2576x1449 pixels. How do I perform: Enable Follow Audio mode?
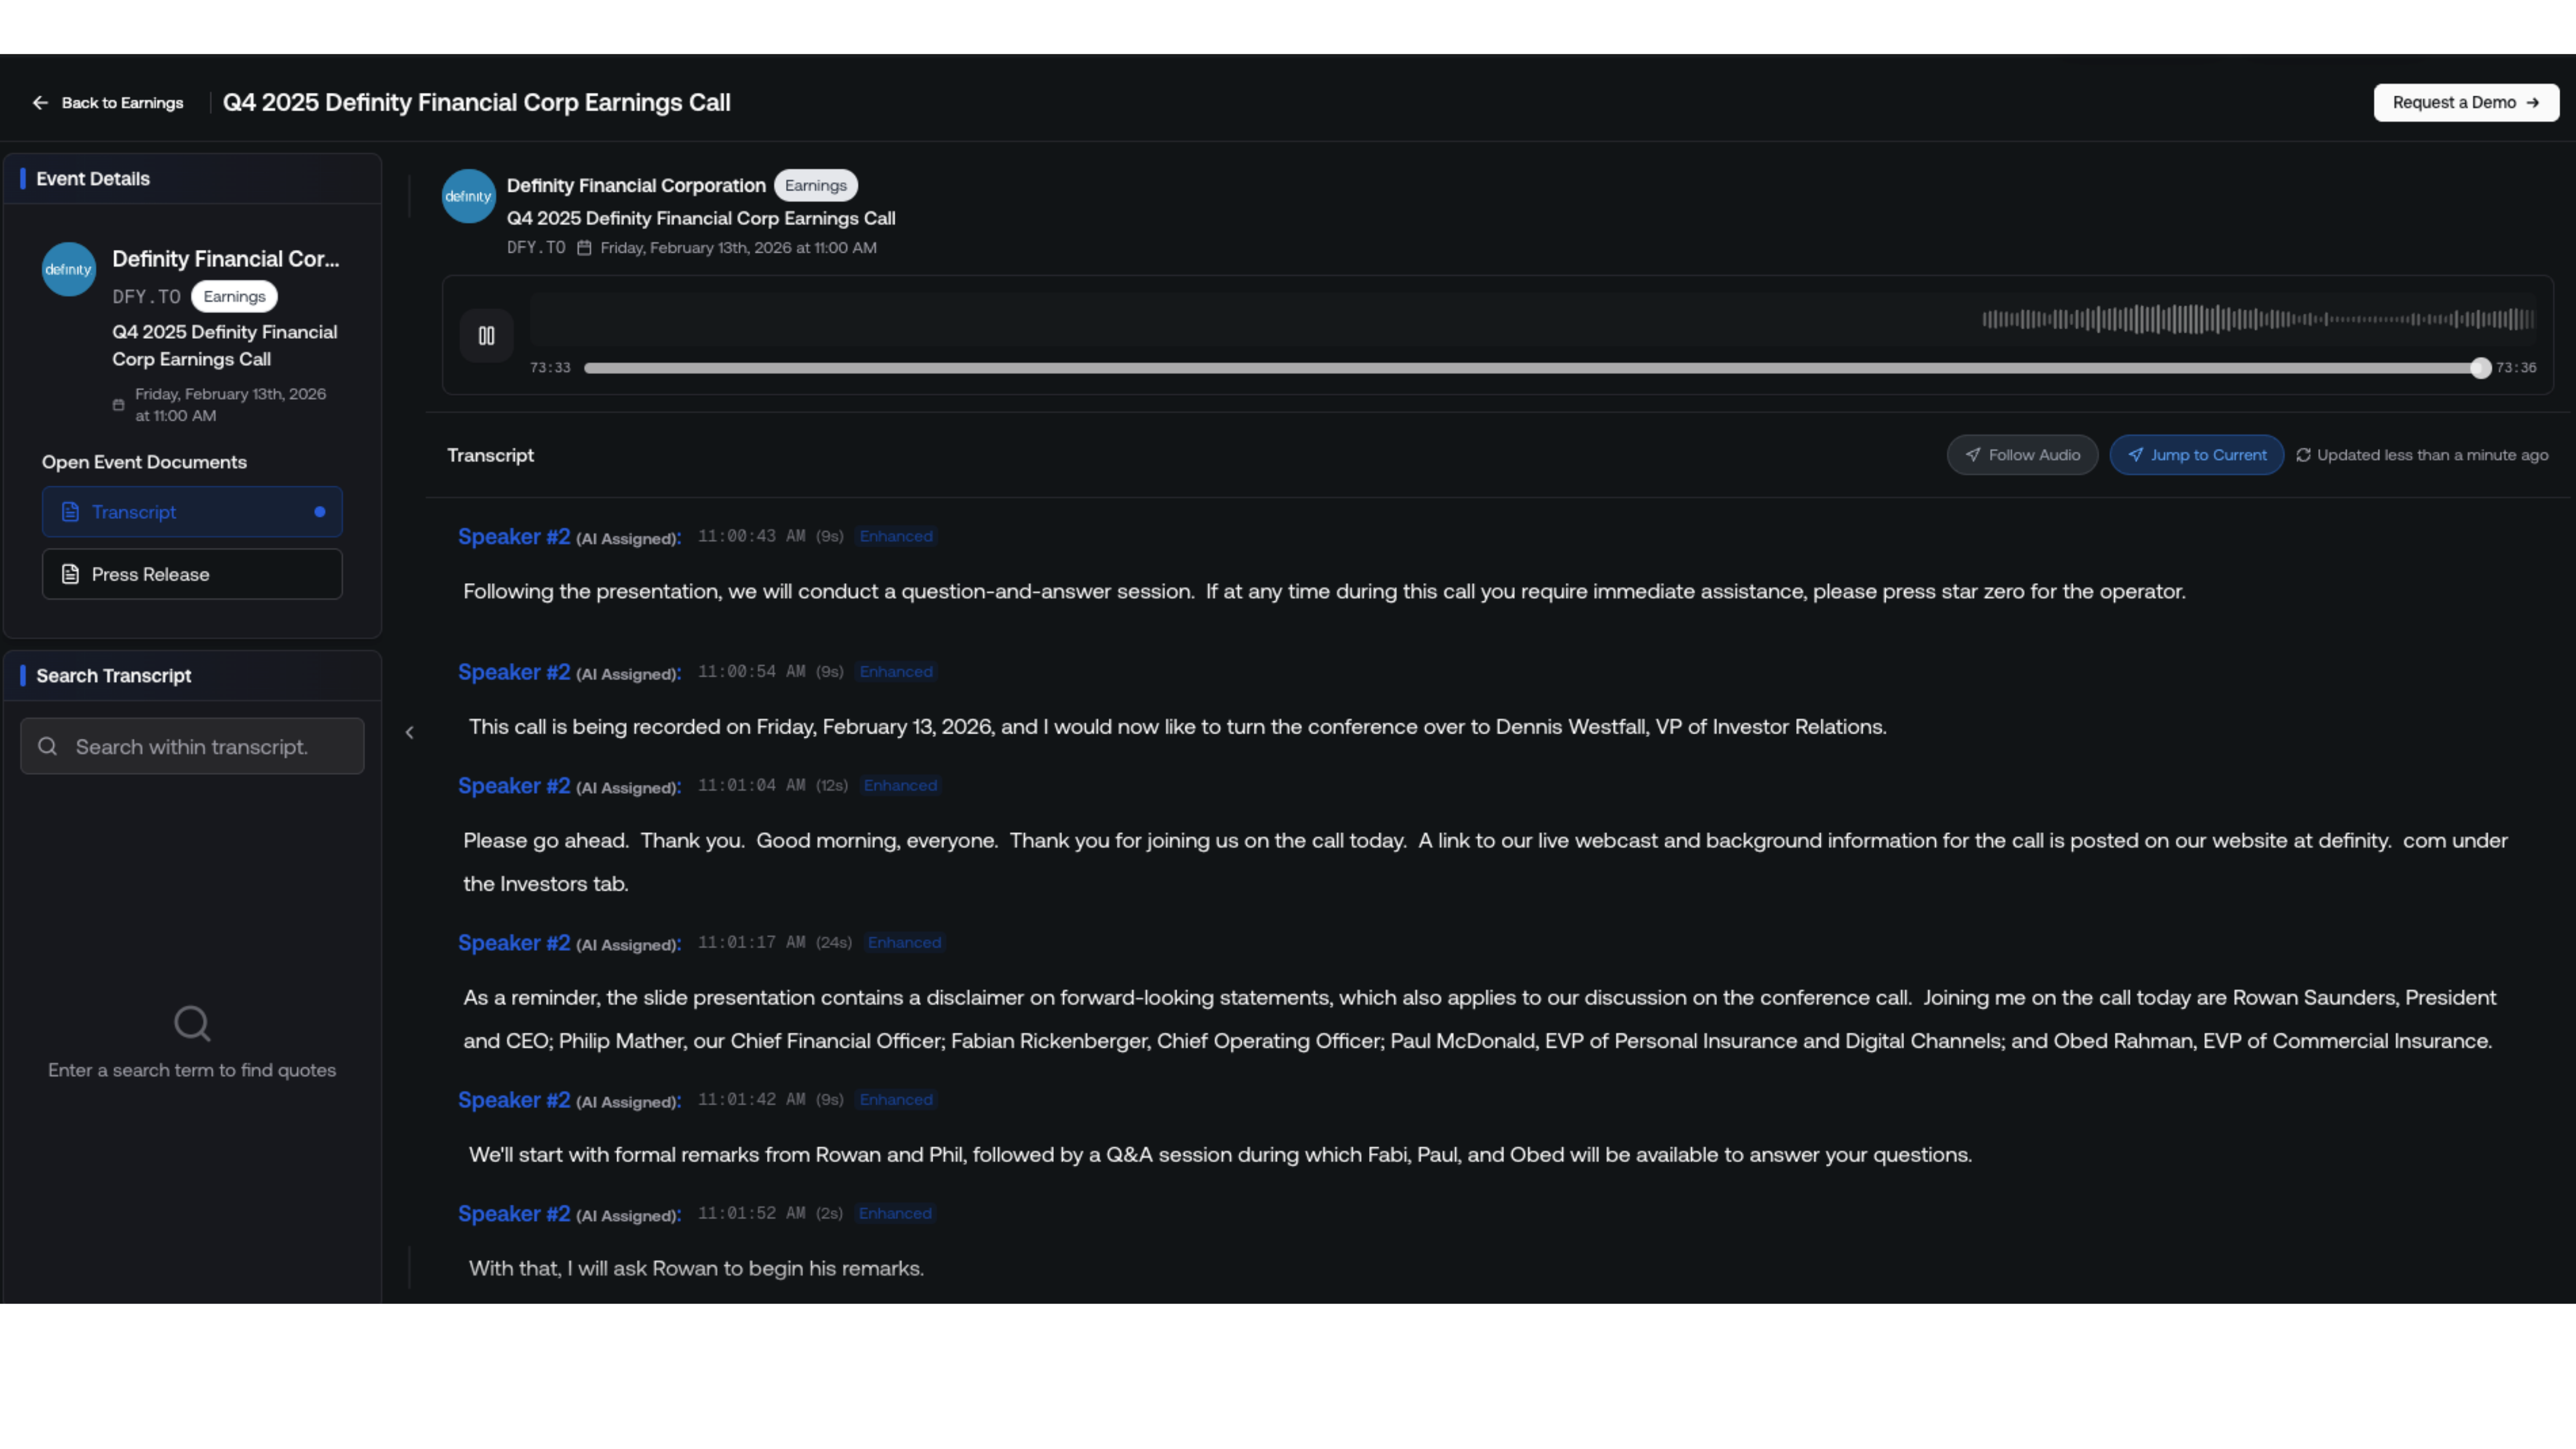2021,454
